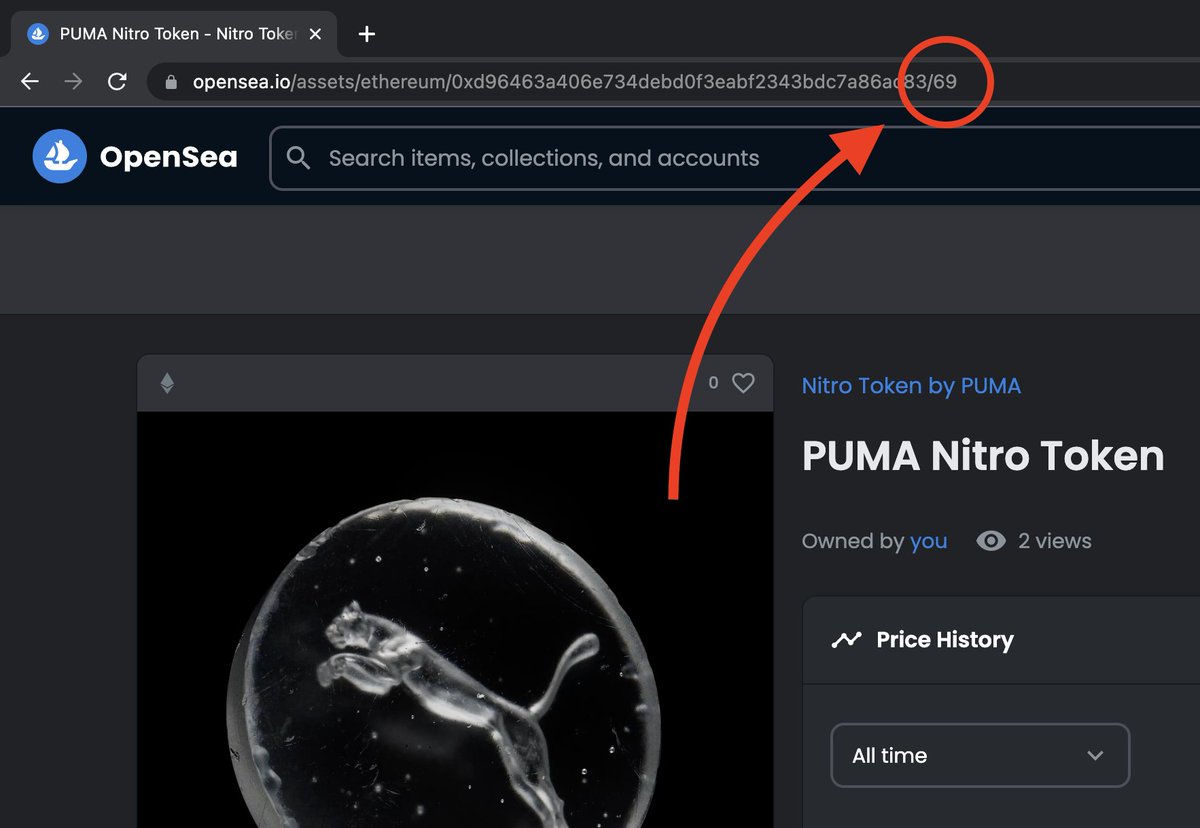Click the browser back arrow
Screen dimensions: 1200x828
30,82
